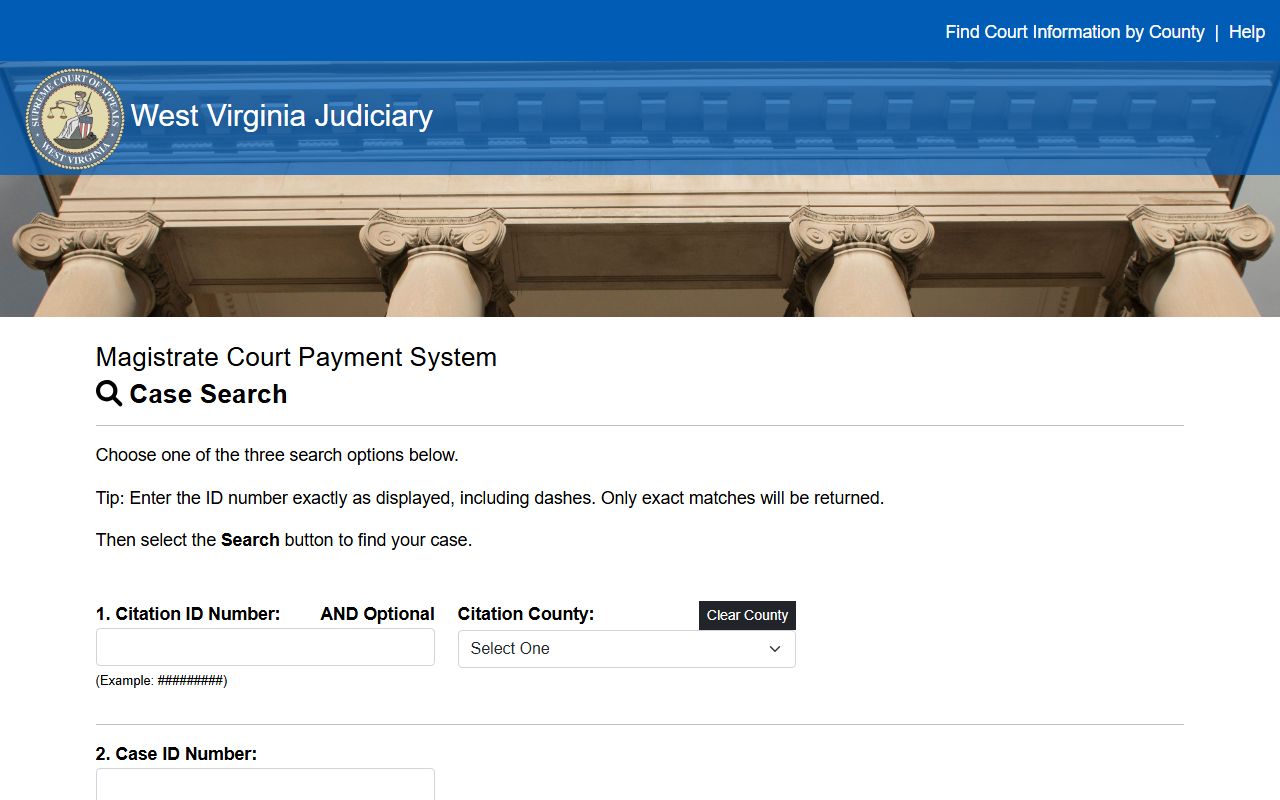The width and height of the screenshot is (1280, 800).
Task: Click the 'AND Optional' text
Action: pyautogui.click(x=377, y=614)
